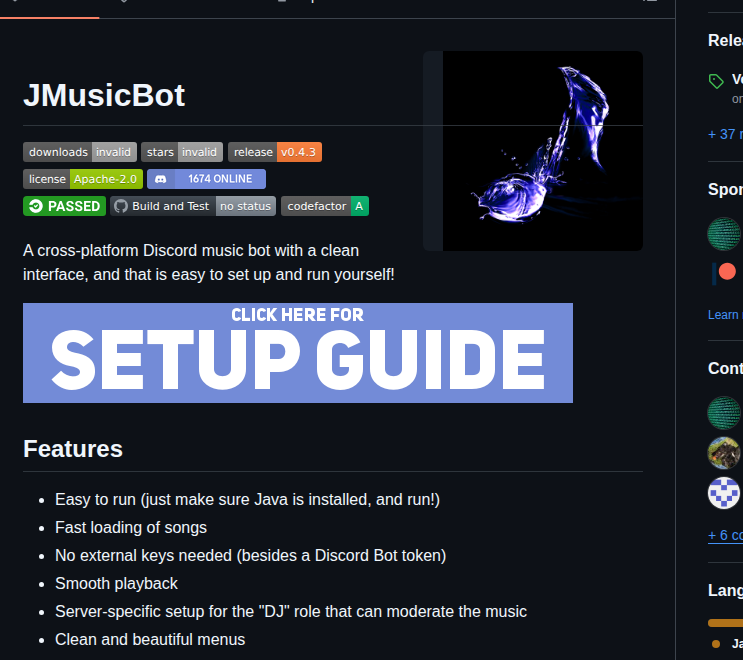Open the Learn more sponsoring link
Screen dimensions: 743x660
[x=725, y=315]
